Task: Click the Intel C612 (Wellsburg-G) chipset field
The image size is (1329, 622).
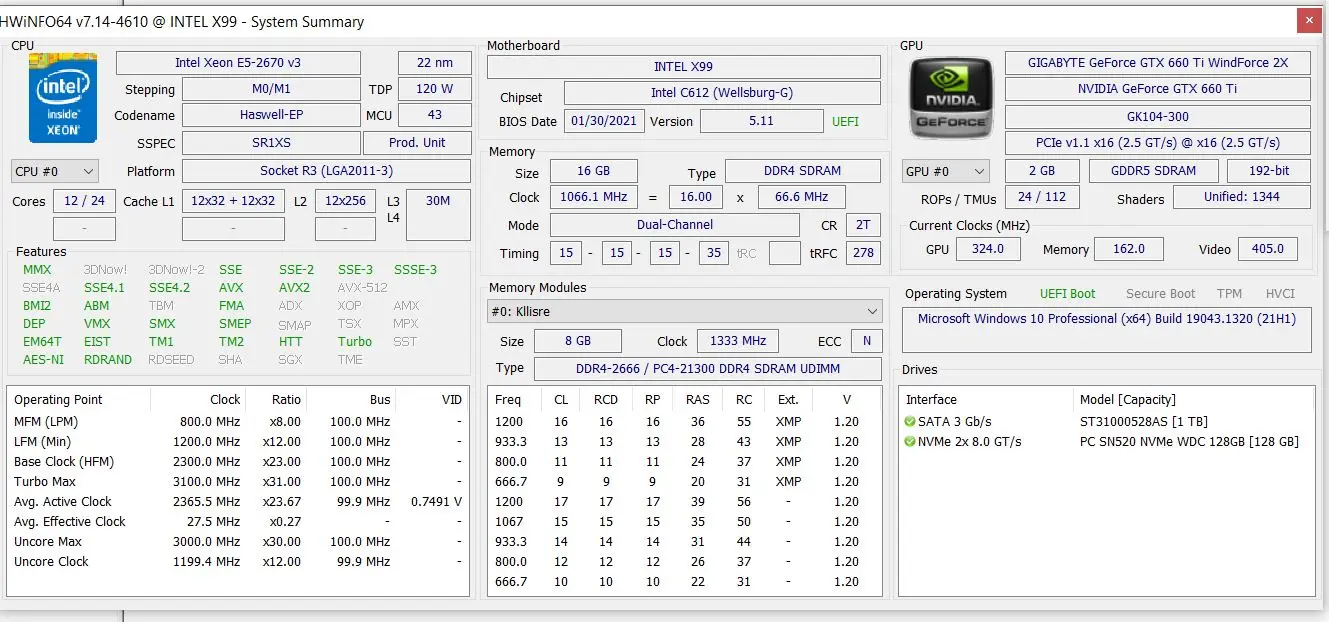Action: [x=722, y=93]
